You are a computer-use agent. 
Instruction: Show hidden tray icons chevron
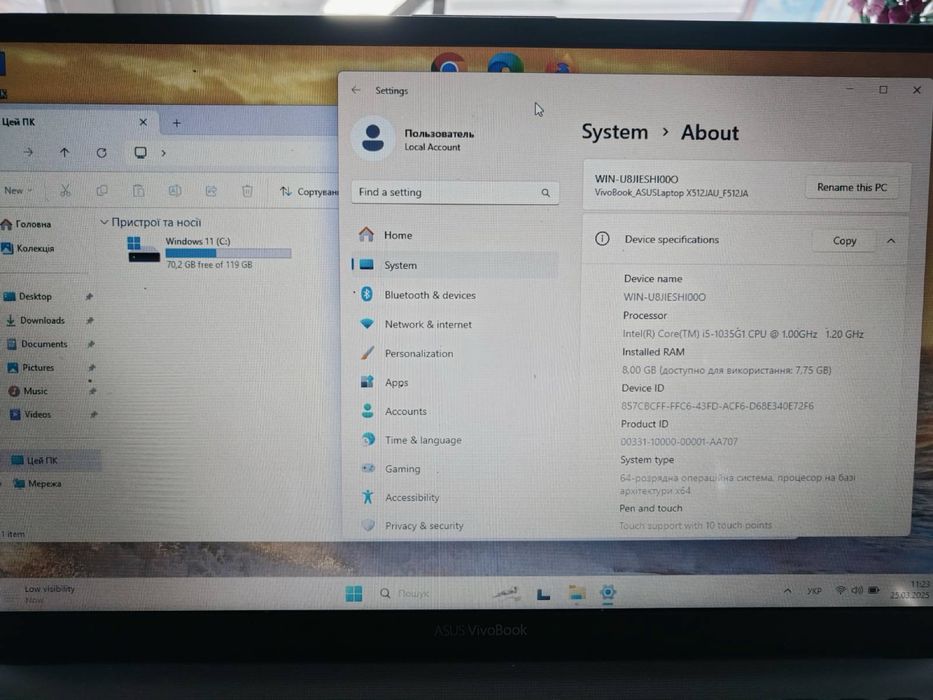click(787, 591)
